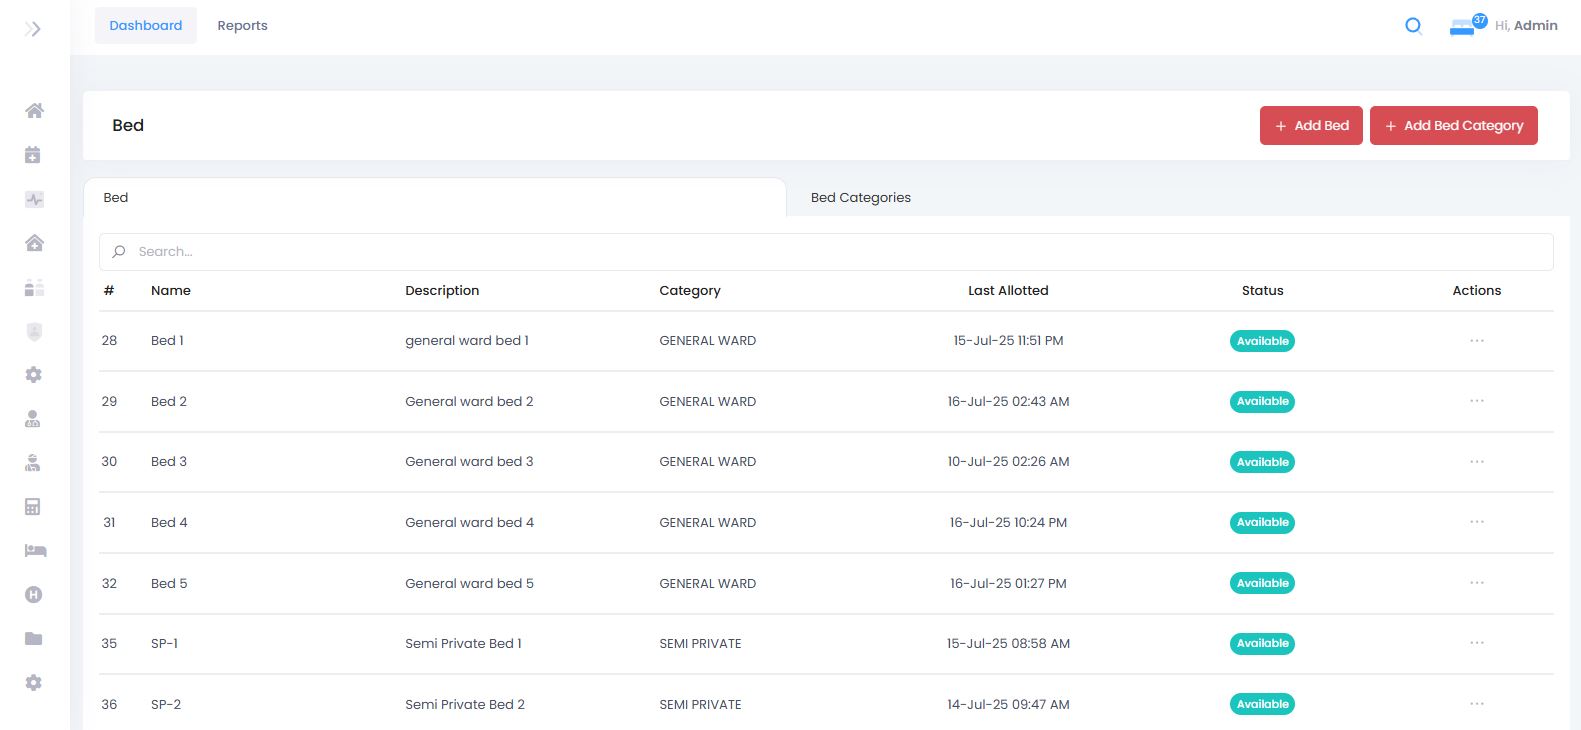1581x730 pixels.
Task: Click date '14-Jul-25 09:47 AM'
Action: [1008, 705]
